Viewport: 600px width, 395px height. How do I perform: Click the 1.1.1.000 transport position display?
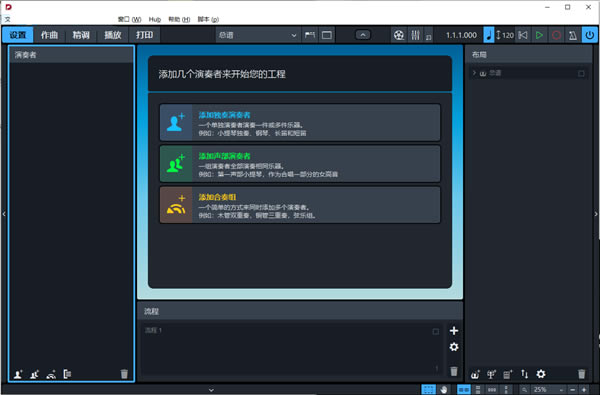pos(461,35)
